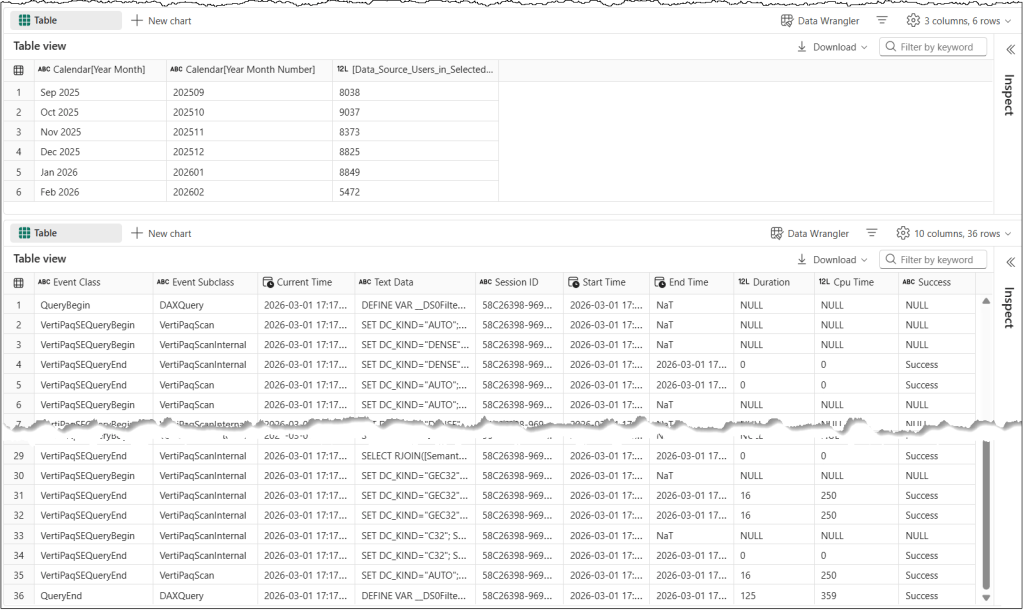Select the Table tab of the upper output
This screenshot has height=610, width=1023.
pos(39,21)
